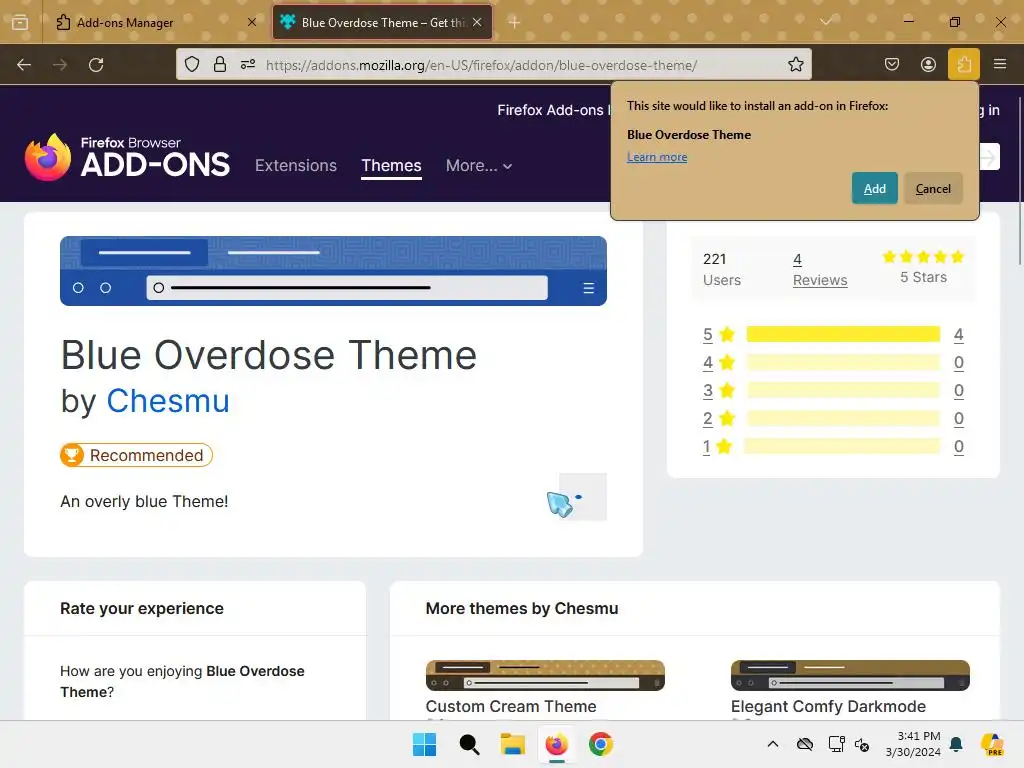Click the Elegant Comfy Darkmode title

pyautogui.click(x=828, y=707)
